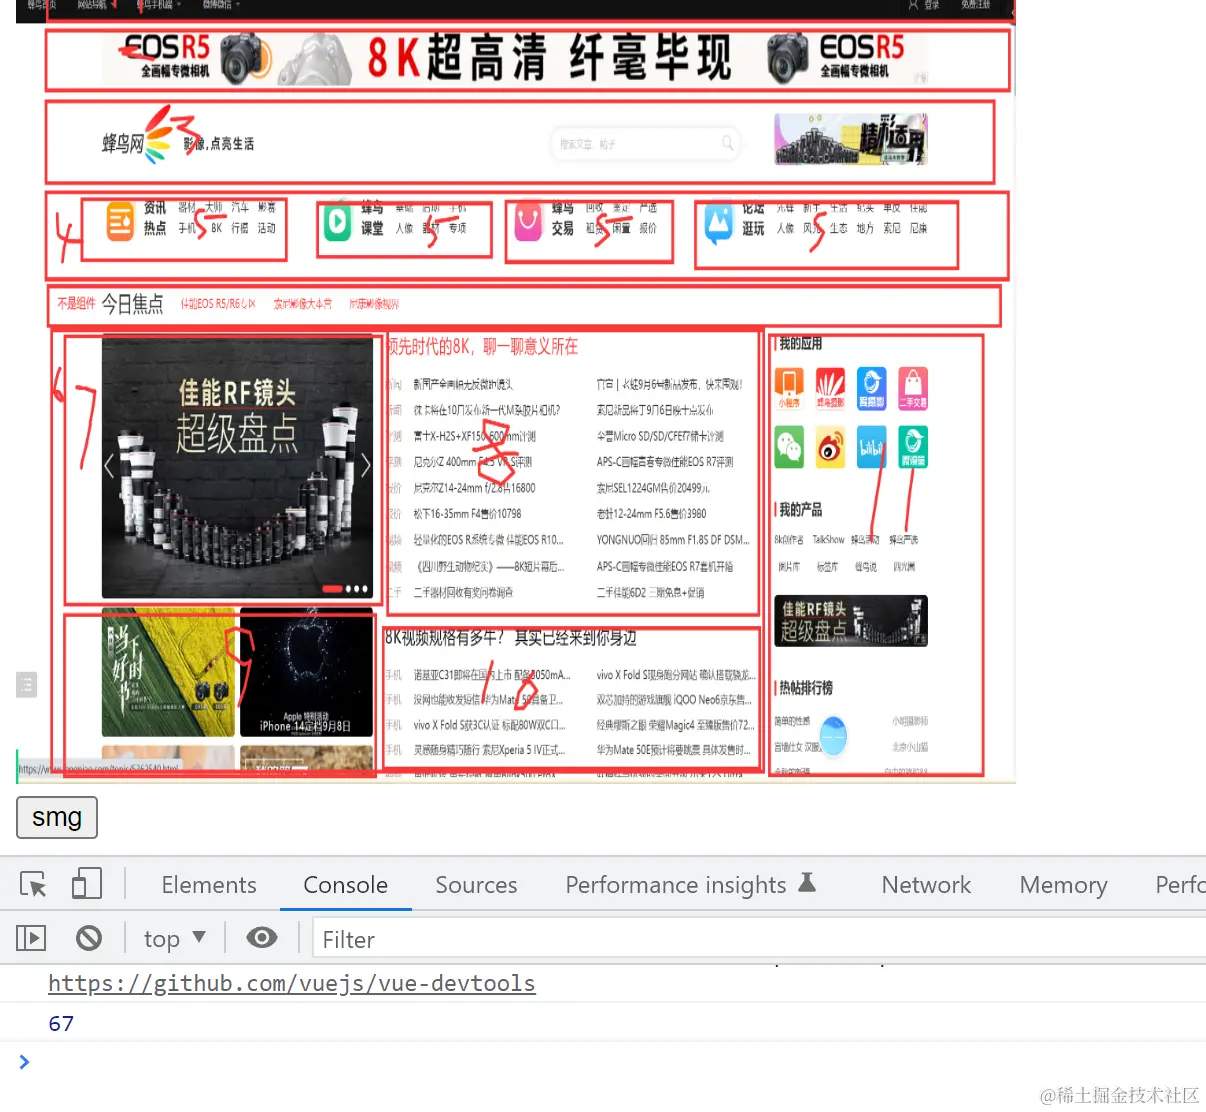Open the green 爱限量 app icon

[x=913, y=447]
